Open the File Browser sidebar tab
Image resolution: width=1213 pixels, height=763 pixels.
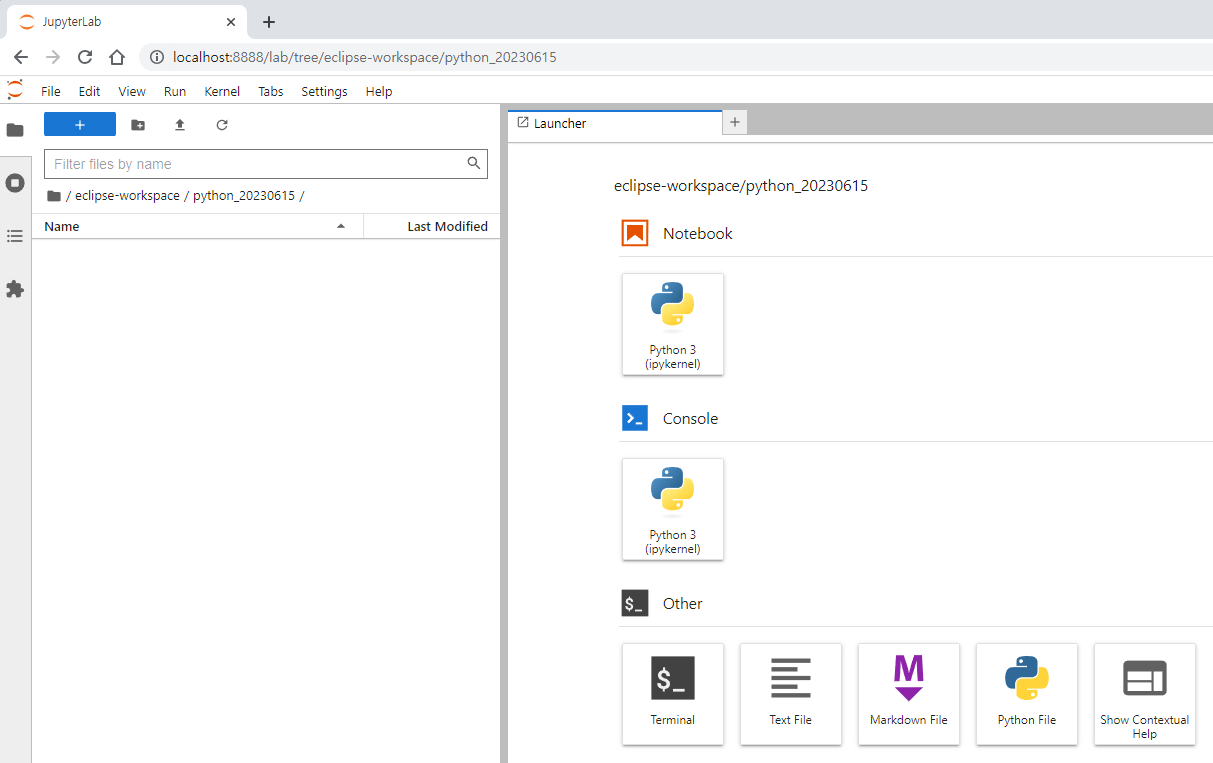click(15, 130)
